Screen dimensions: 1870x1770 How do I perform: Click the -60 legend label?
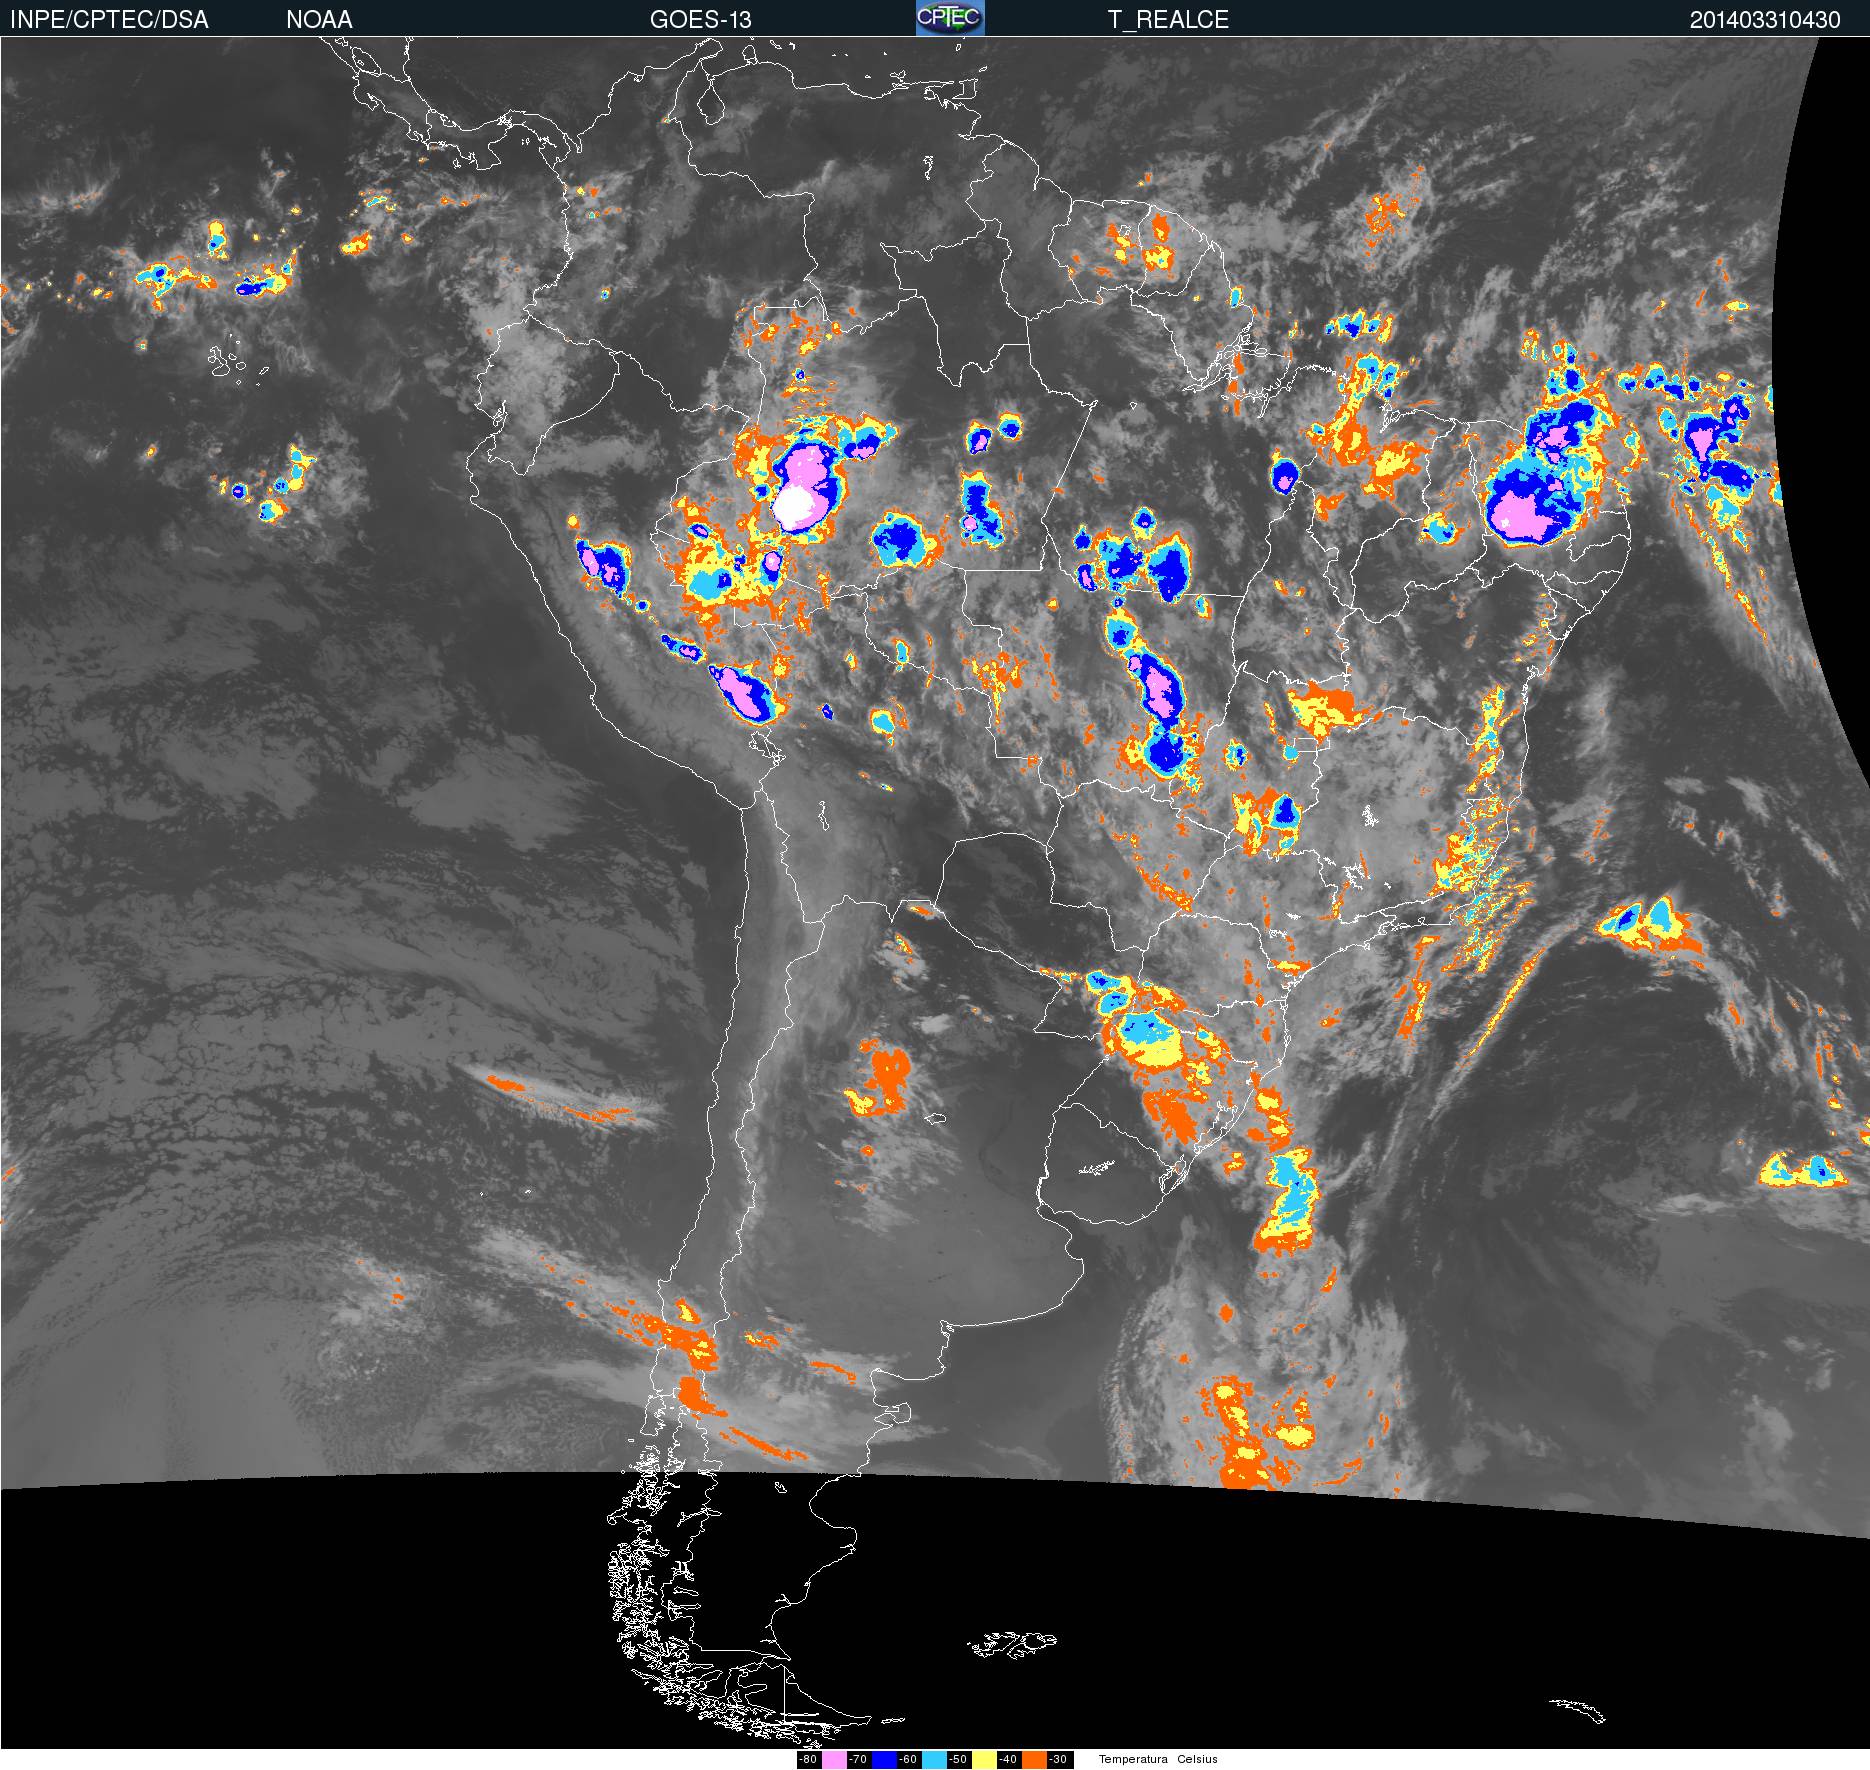[908, 1760]
